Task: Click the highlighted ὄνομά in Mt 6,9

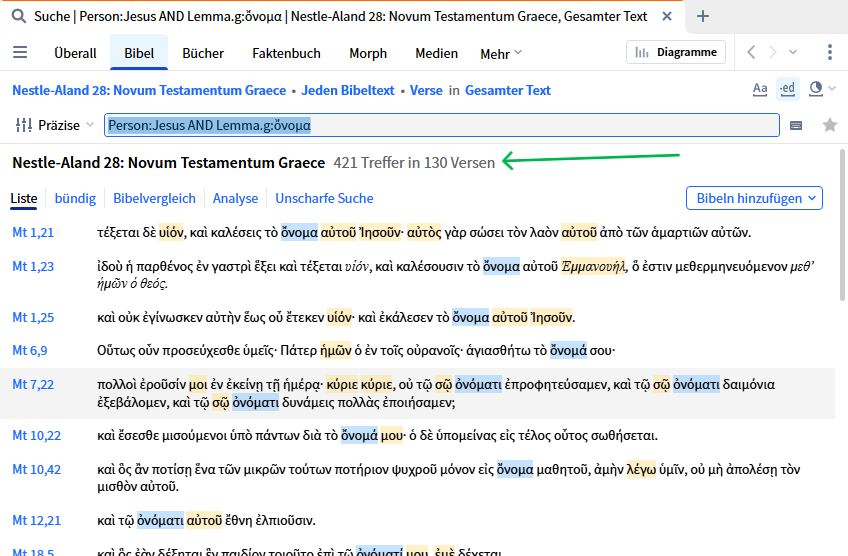Action: click(568, 350)
